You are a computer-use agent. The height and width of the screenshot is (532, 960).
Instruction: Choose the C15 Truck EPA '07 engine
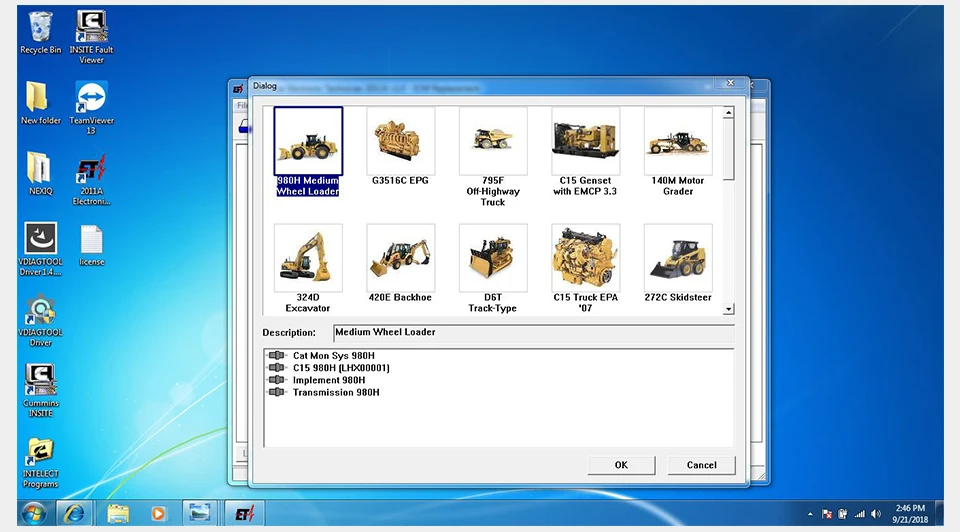click(585, 258)
